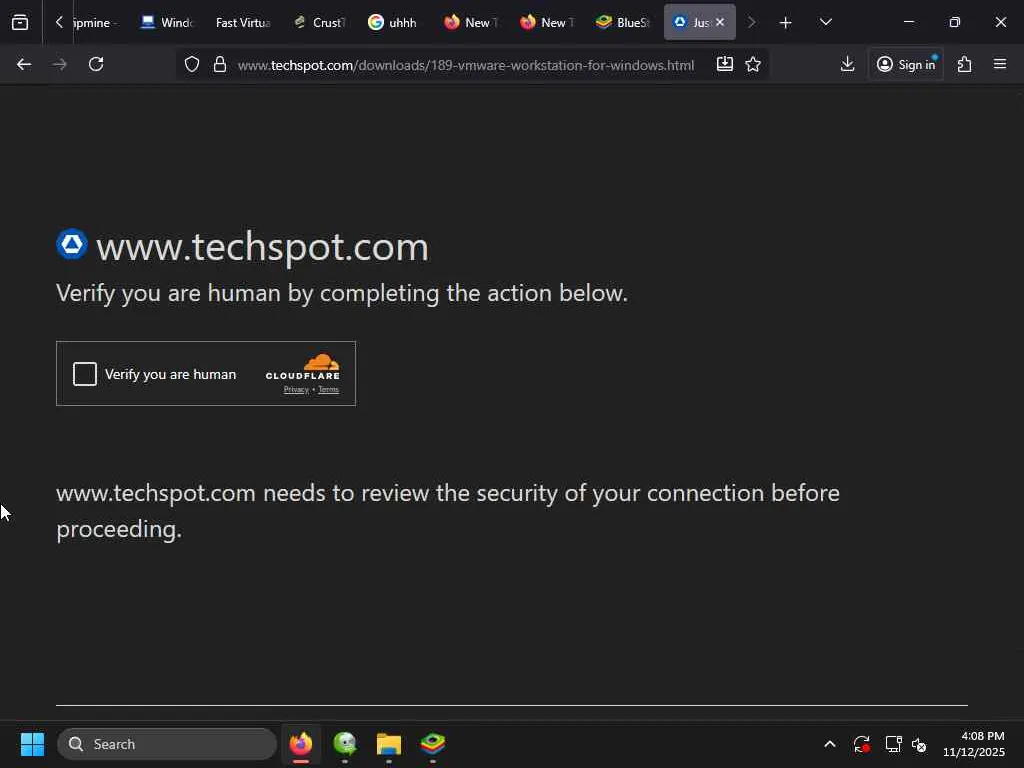The width and height of the screenshot is (1024, 768).
Task: Click the Cloudflare logo in the widget
Action: coord(302,367)
